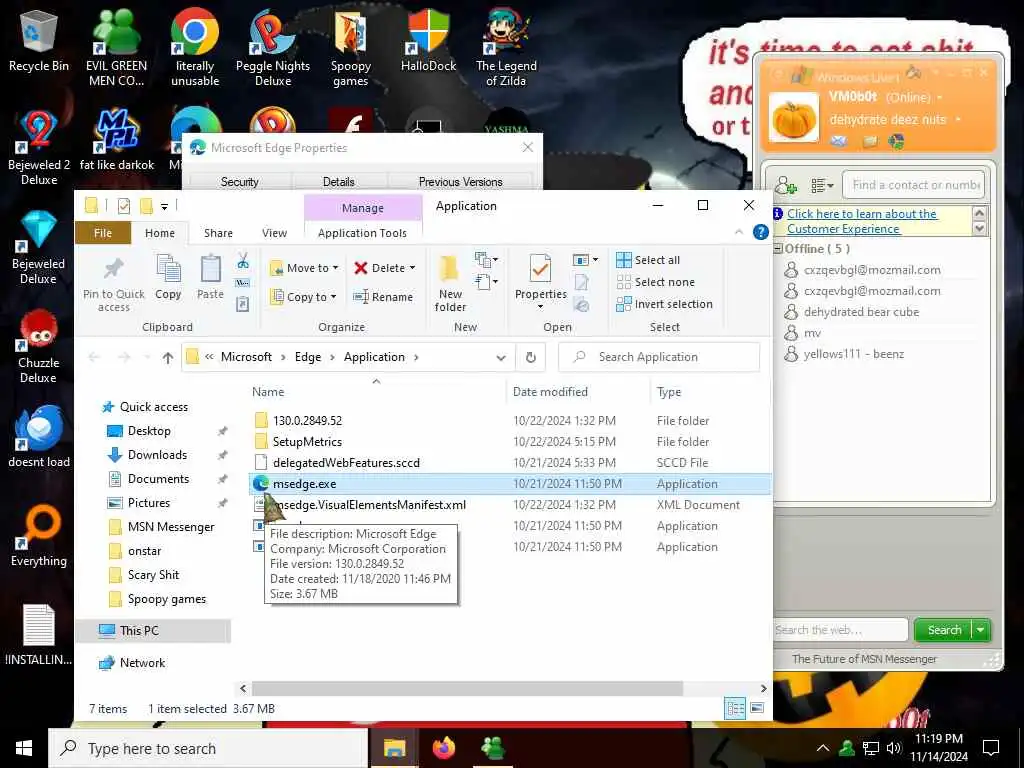Open Messenger contact list view menu
The width and height of the screenshot is (1024, 768).
pos(822,185)
